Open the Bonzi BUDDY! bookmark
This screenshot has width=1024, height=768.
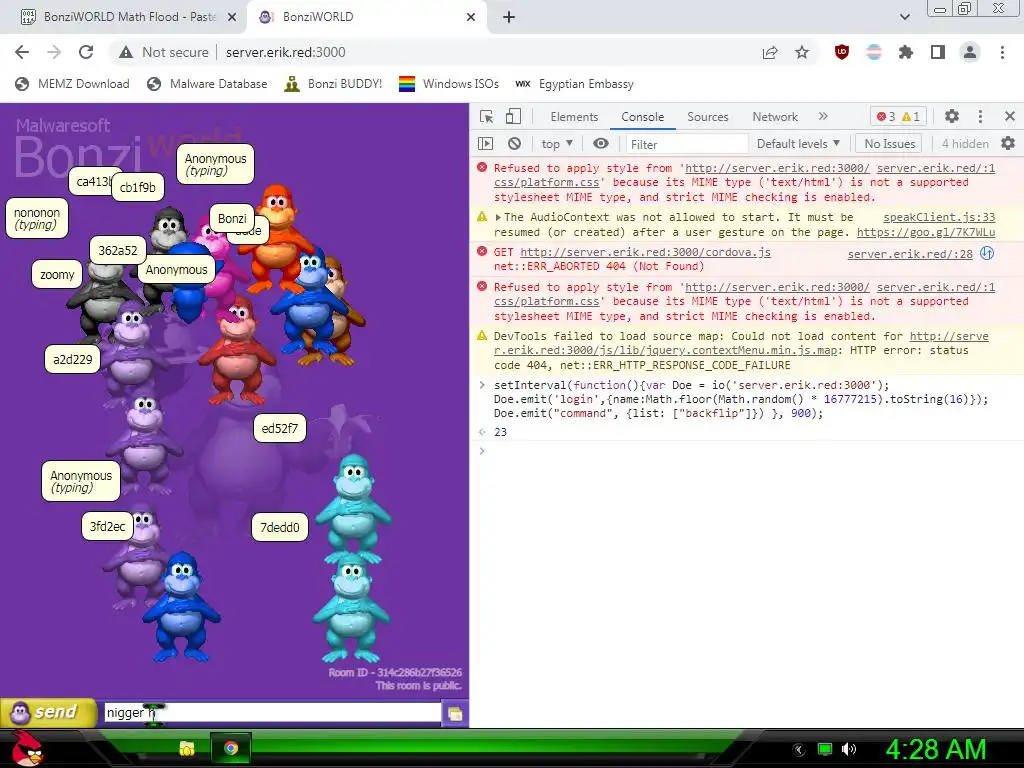[333, 84]
